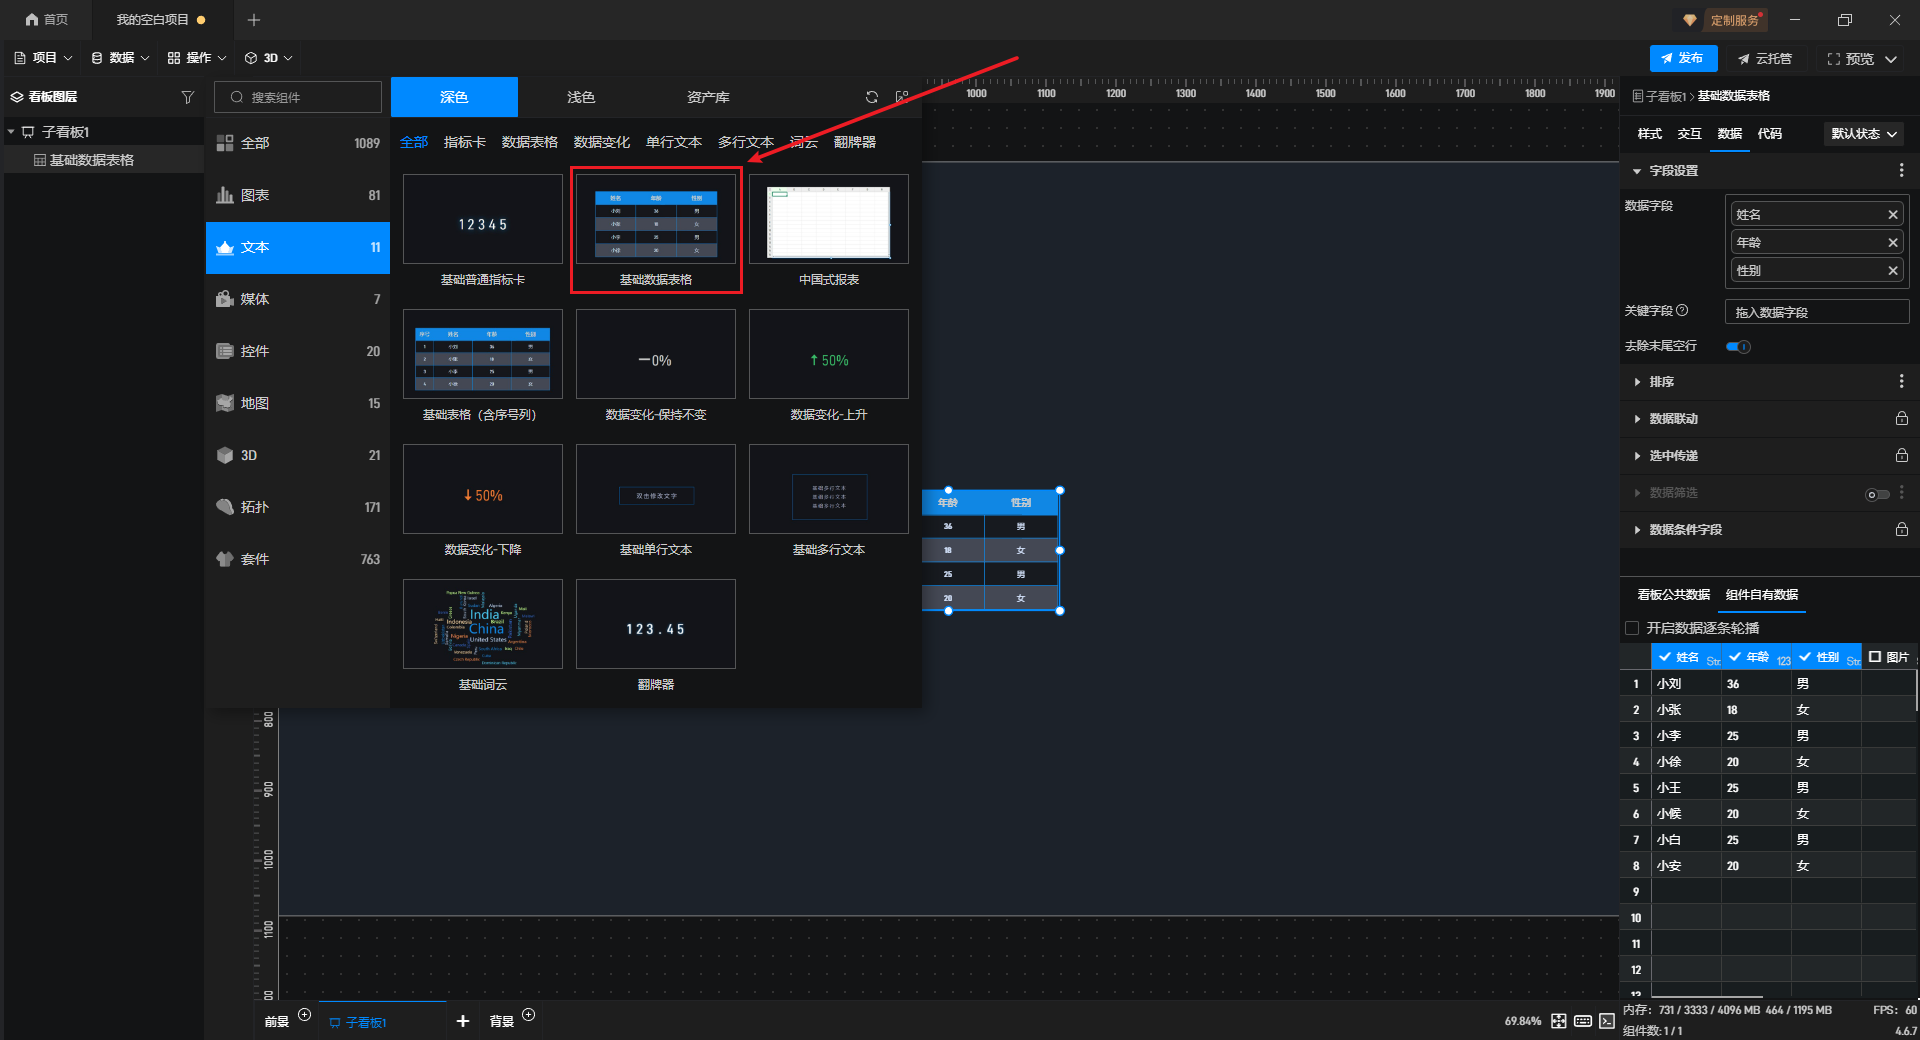
Task: Switch to the 样式 tab
Action: (x=1649, y=134)
